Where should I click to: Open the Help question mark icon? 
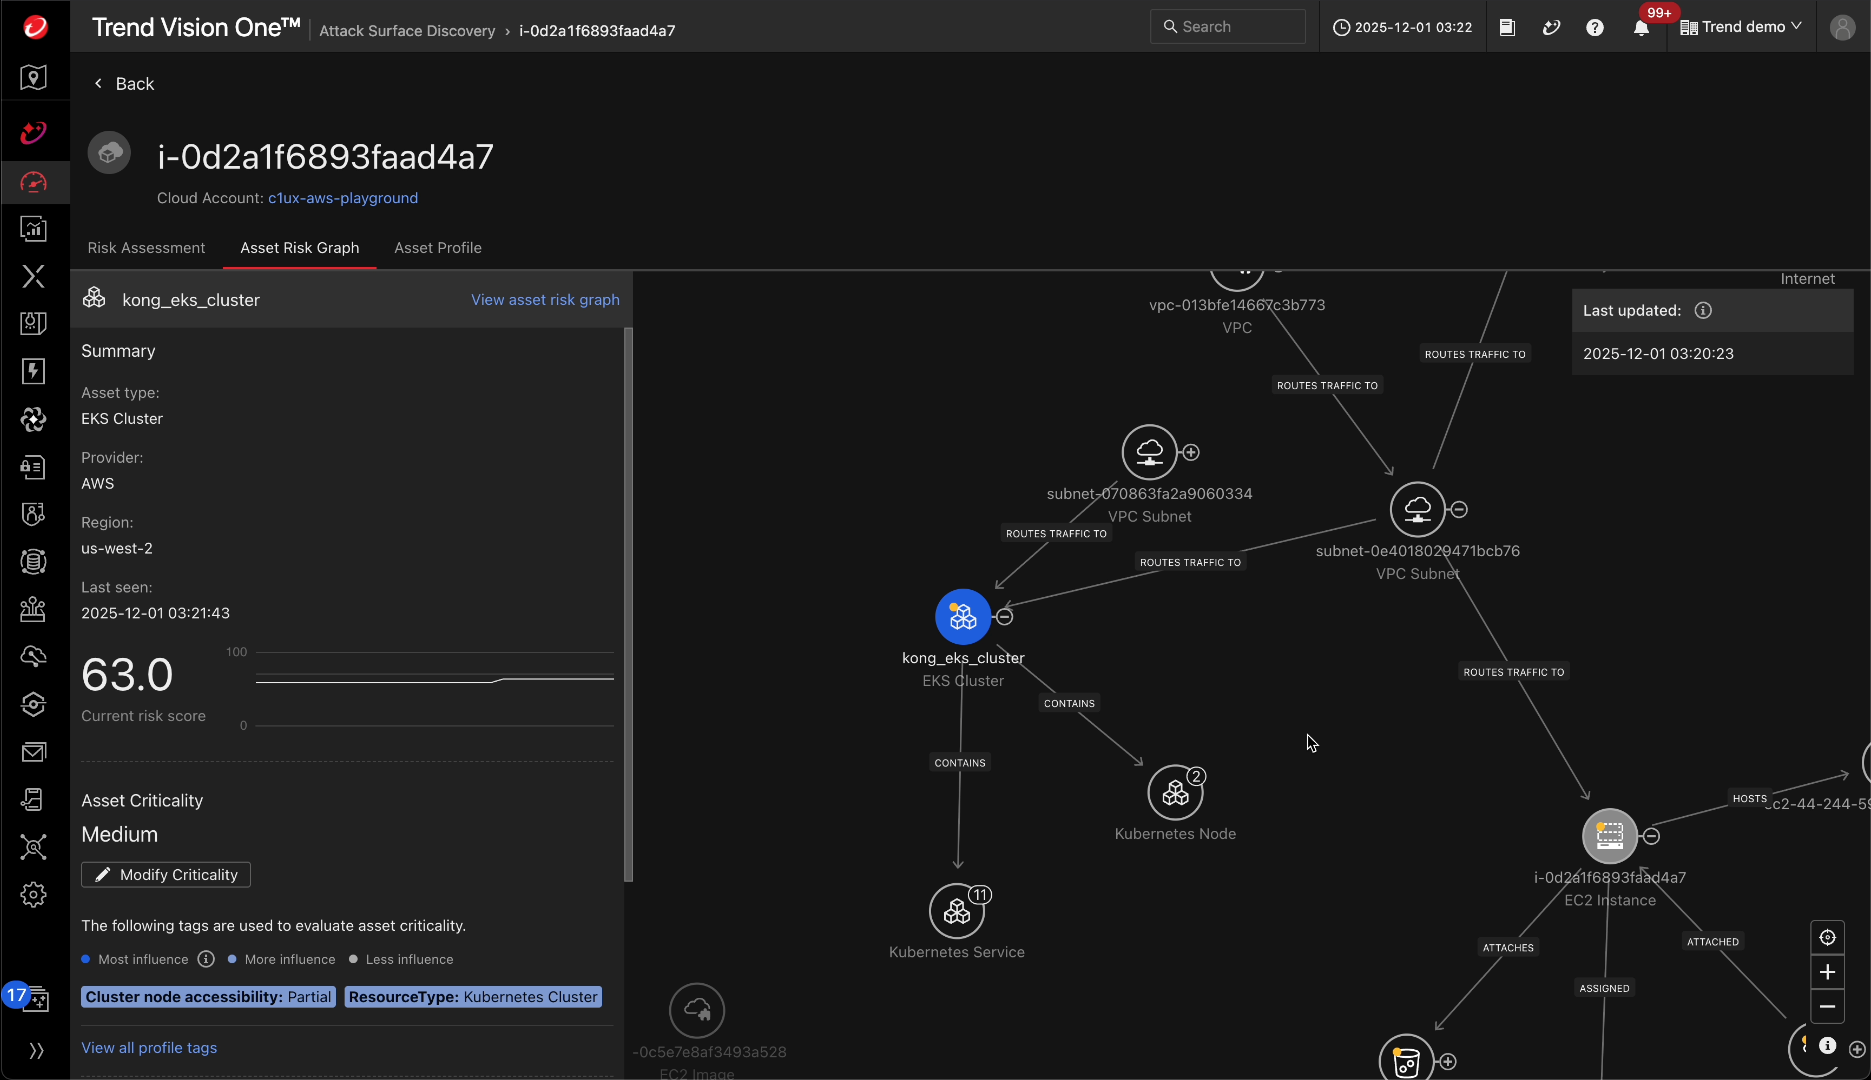[x=1594, y=27]
